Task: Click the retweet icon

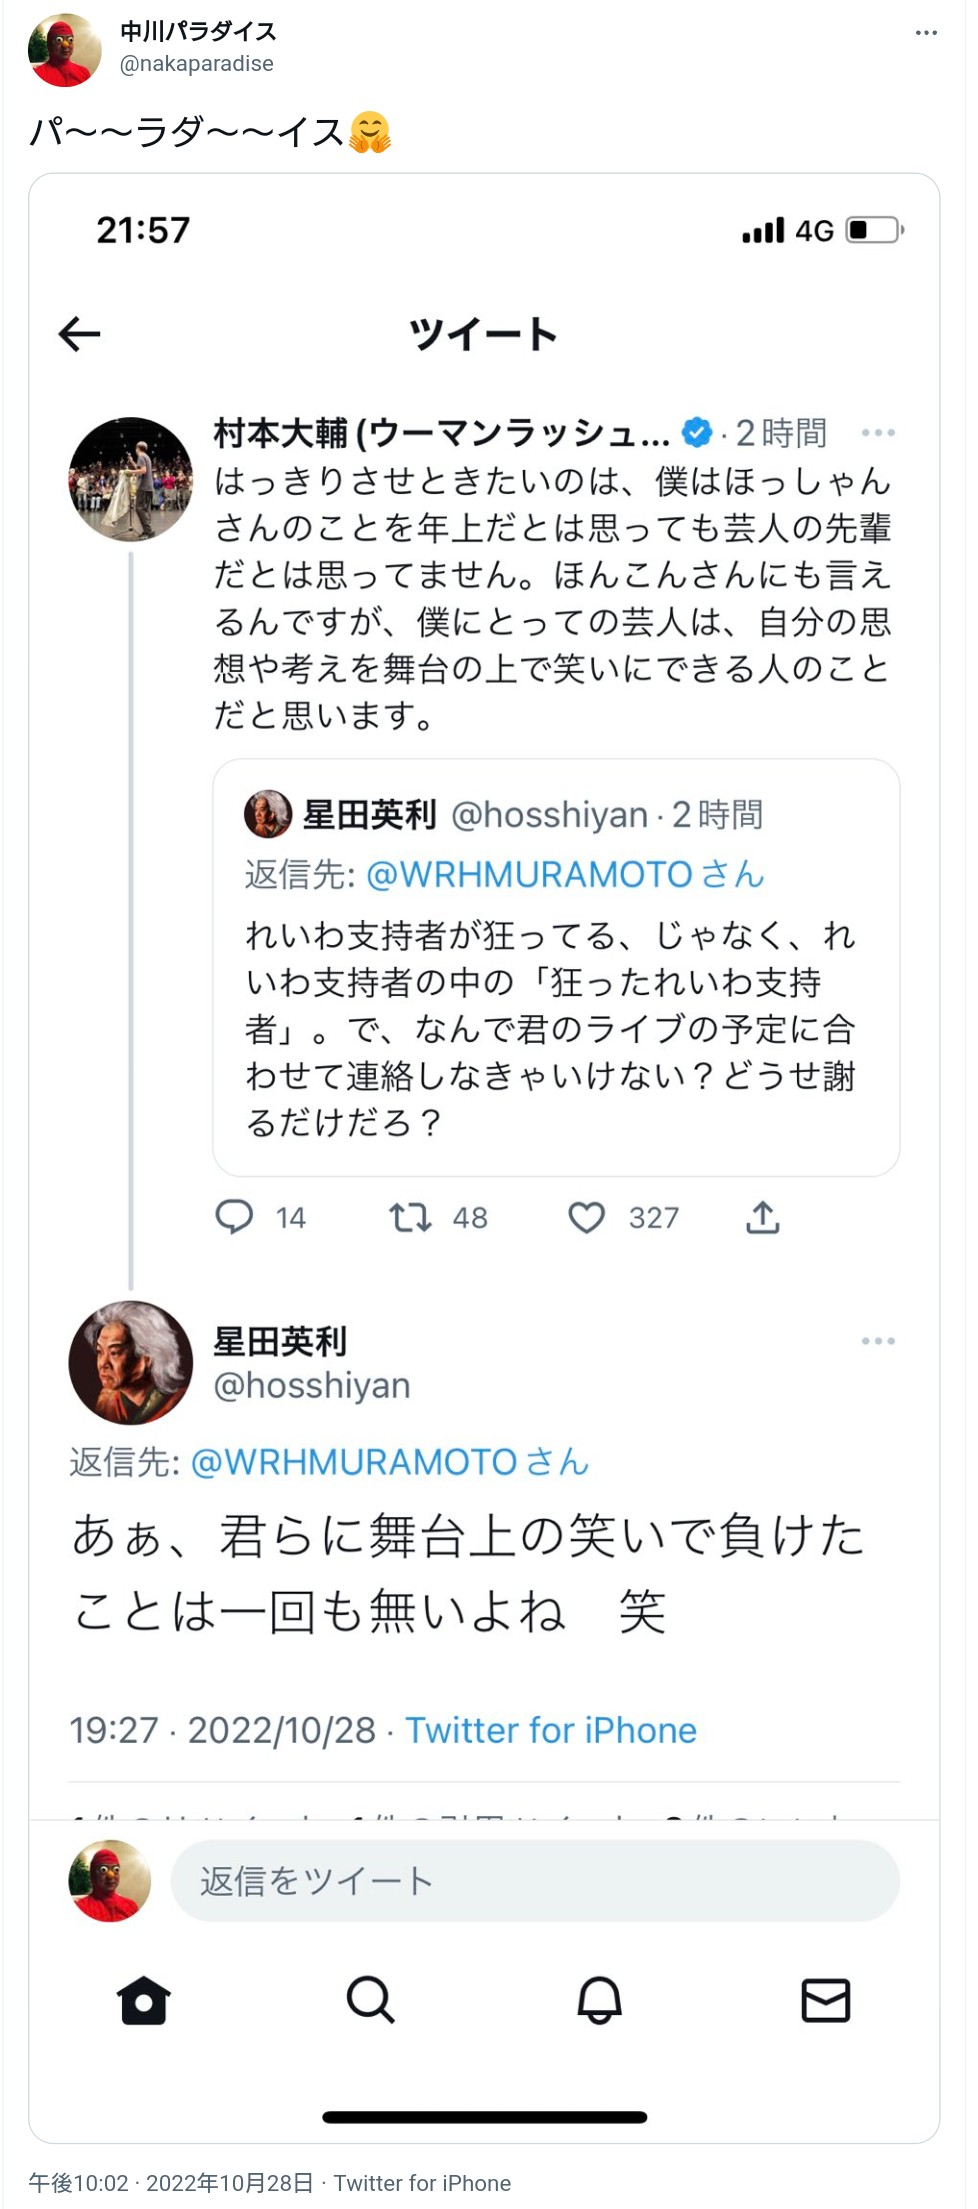Action: 410,1217
